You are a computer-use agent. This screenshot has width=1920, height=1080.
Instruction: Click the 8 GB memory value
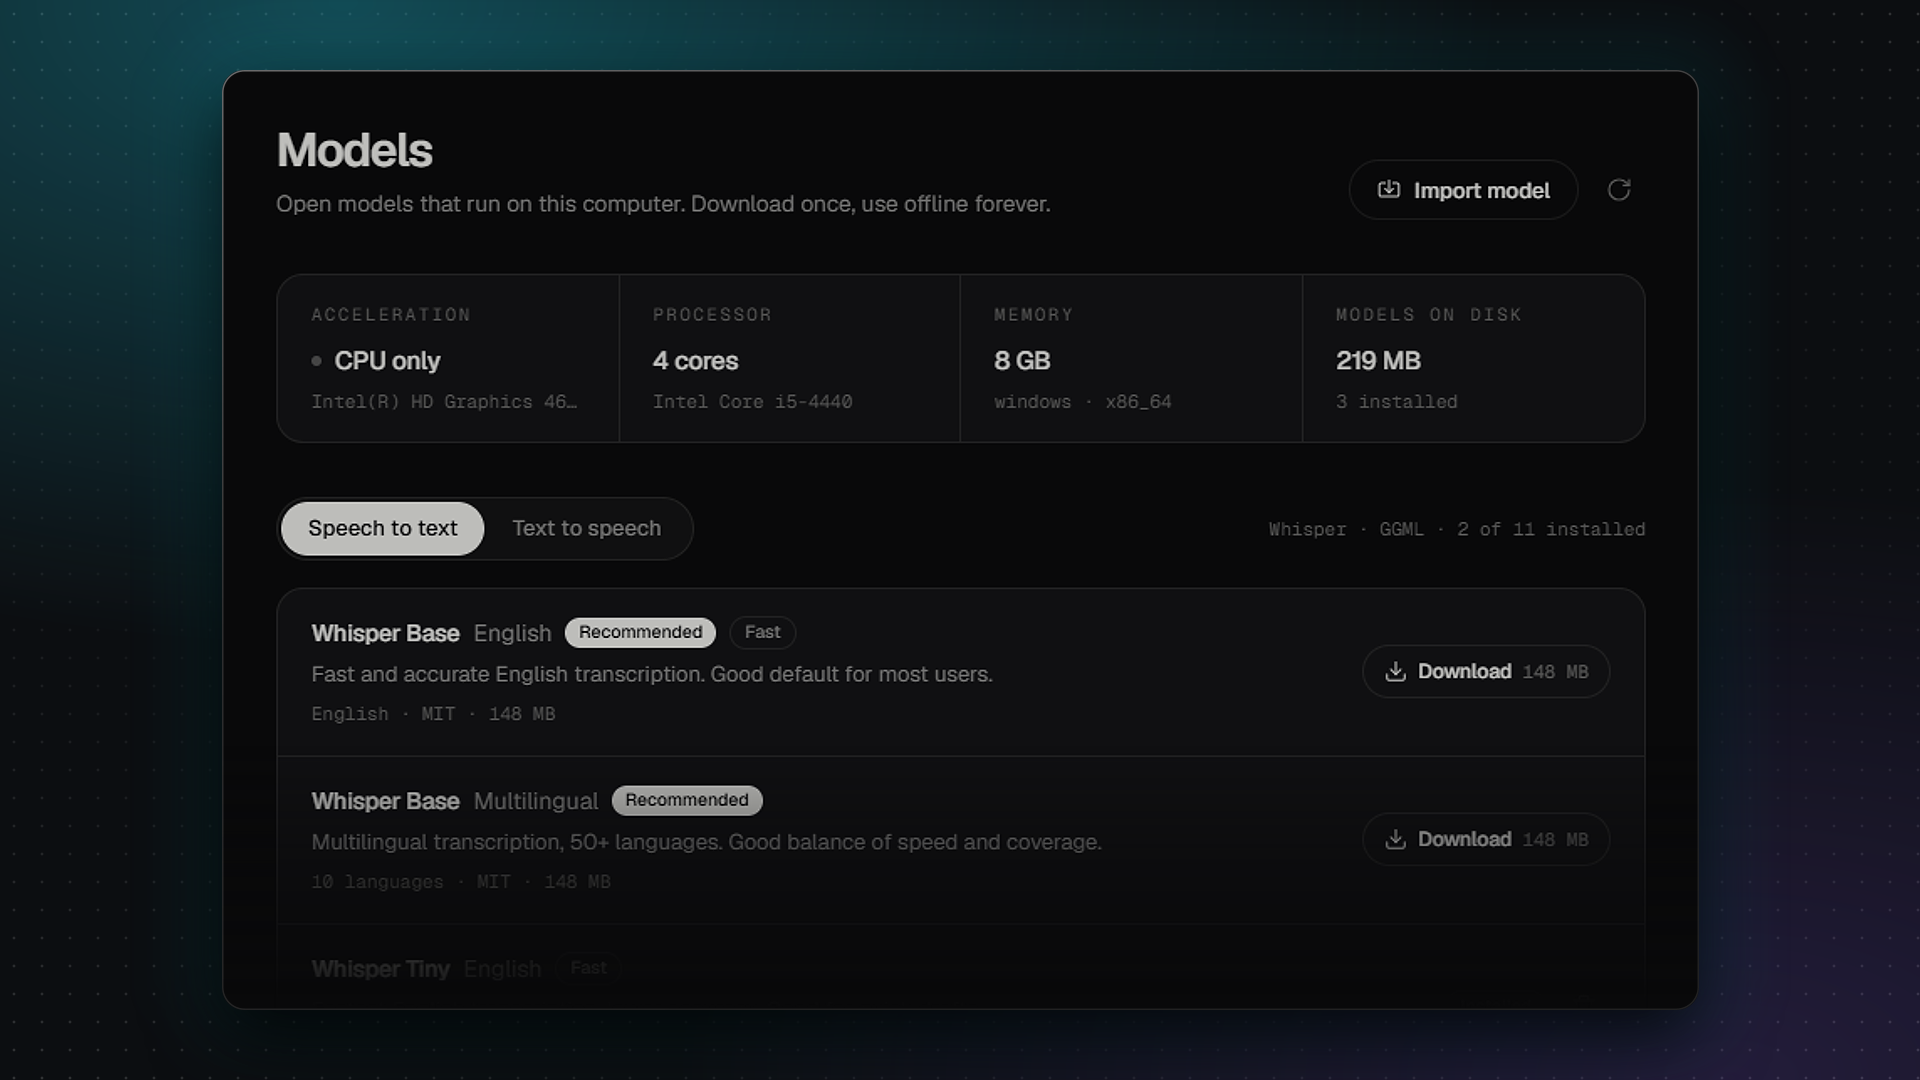coord(1022,361)
